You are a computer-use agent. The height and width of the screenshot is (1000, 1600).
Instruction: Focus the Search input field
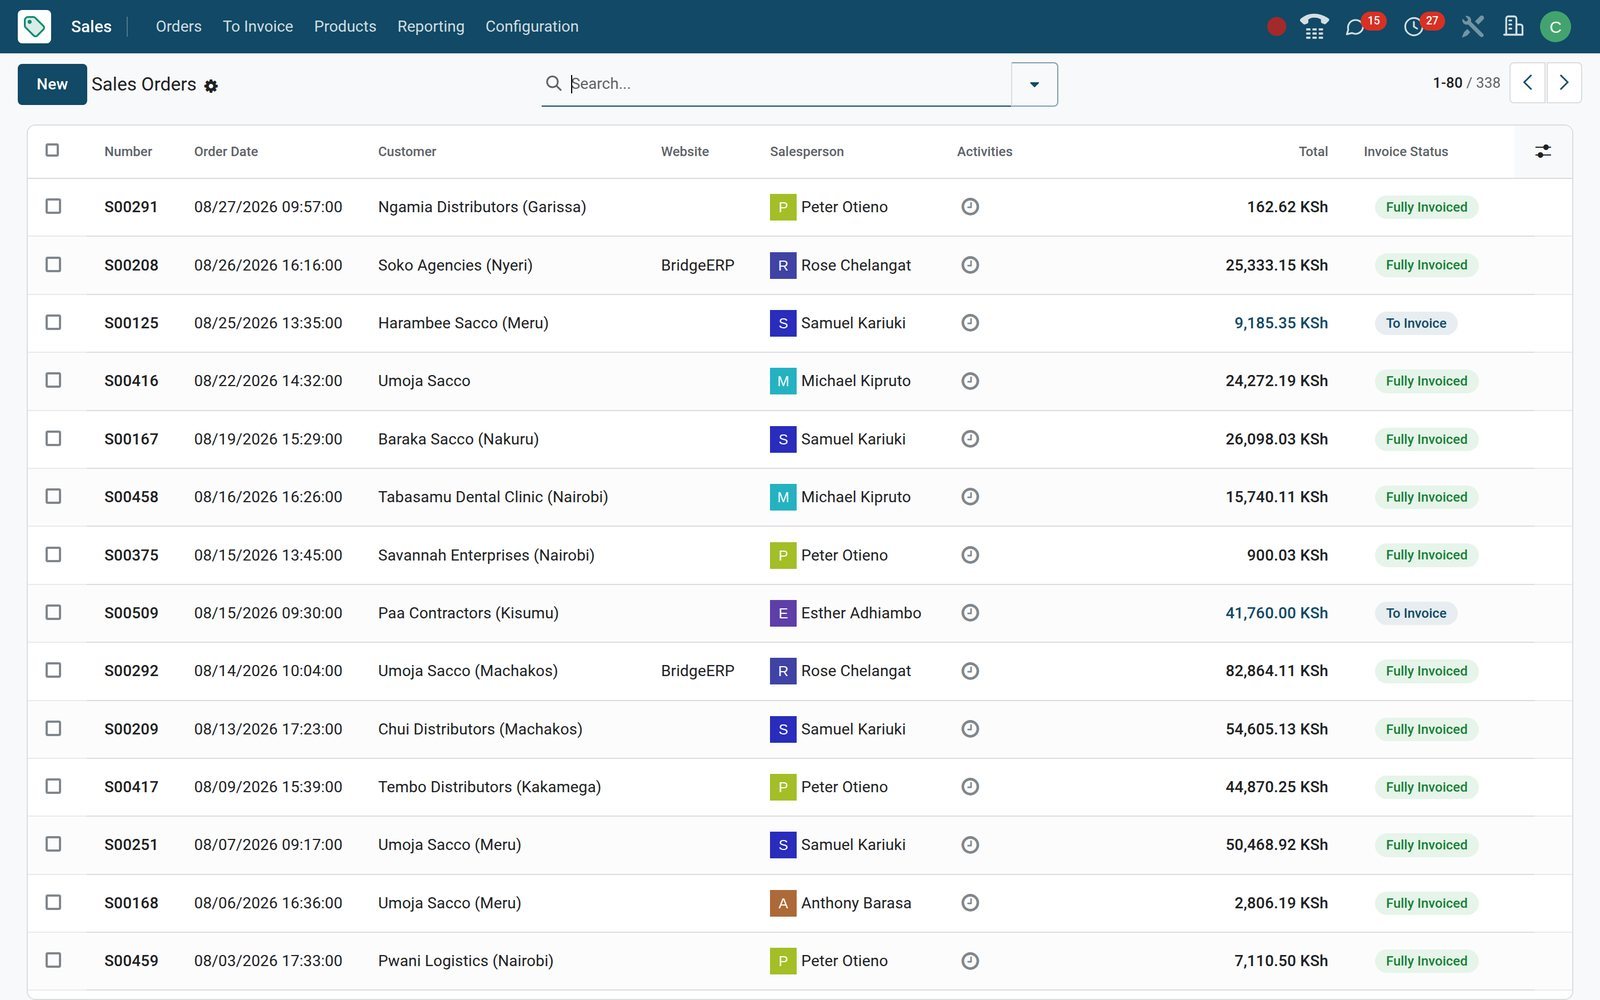coord(788,83)
